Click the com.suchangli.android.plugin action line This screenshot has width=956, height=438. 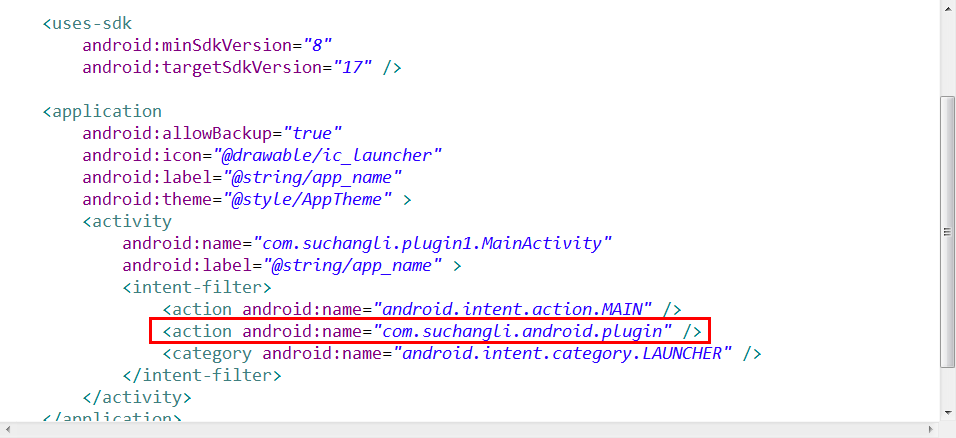pos(432,331)
